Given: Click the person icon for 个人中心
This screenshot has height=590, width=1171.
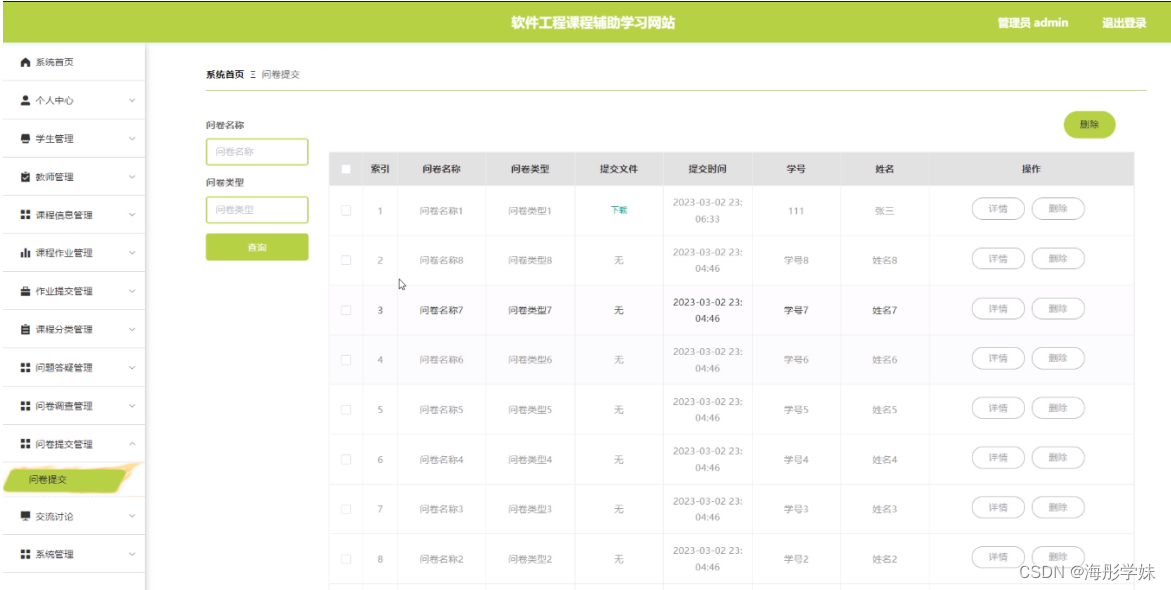Looking at the screenshot, I should [25, 100].
